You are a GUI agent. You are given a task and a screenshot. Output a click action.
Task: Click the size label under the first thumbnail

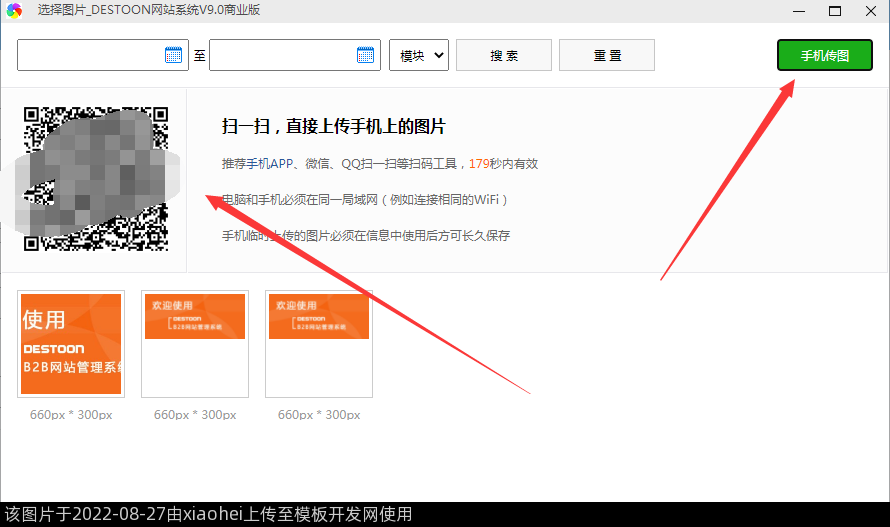71,414
